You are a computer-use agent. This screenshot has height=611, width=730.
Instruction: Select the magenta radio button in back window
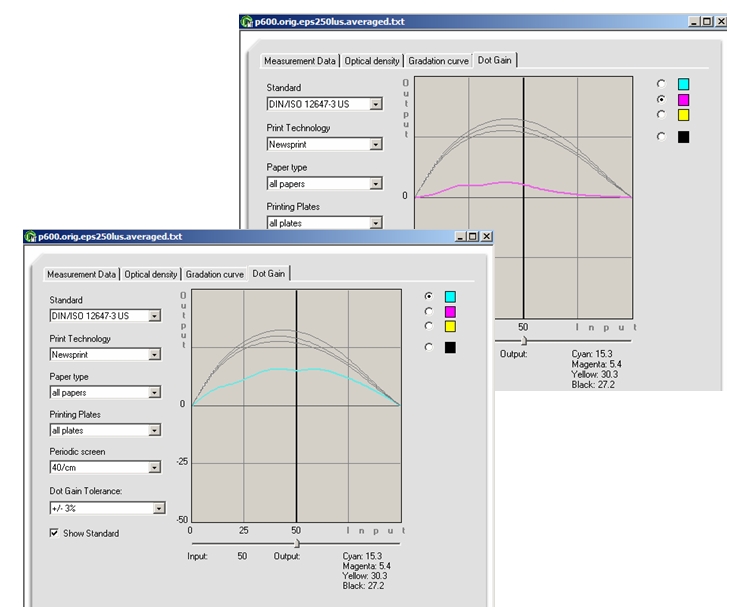point(661,99)
